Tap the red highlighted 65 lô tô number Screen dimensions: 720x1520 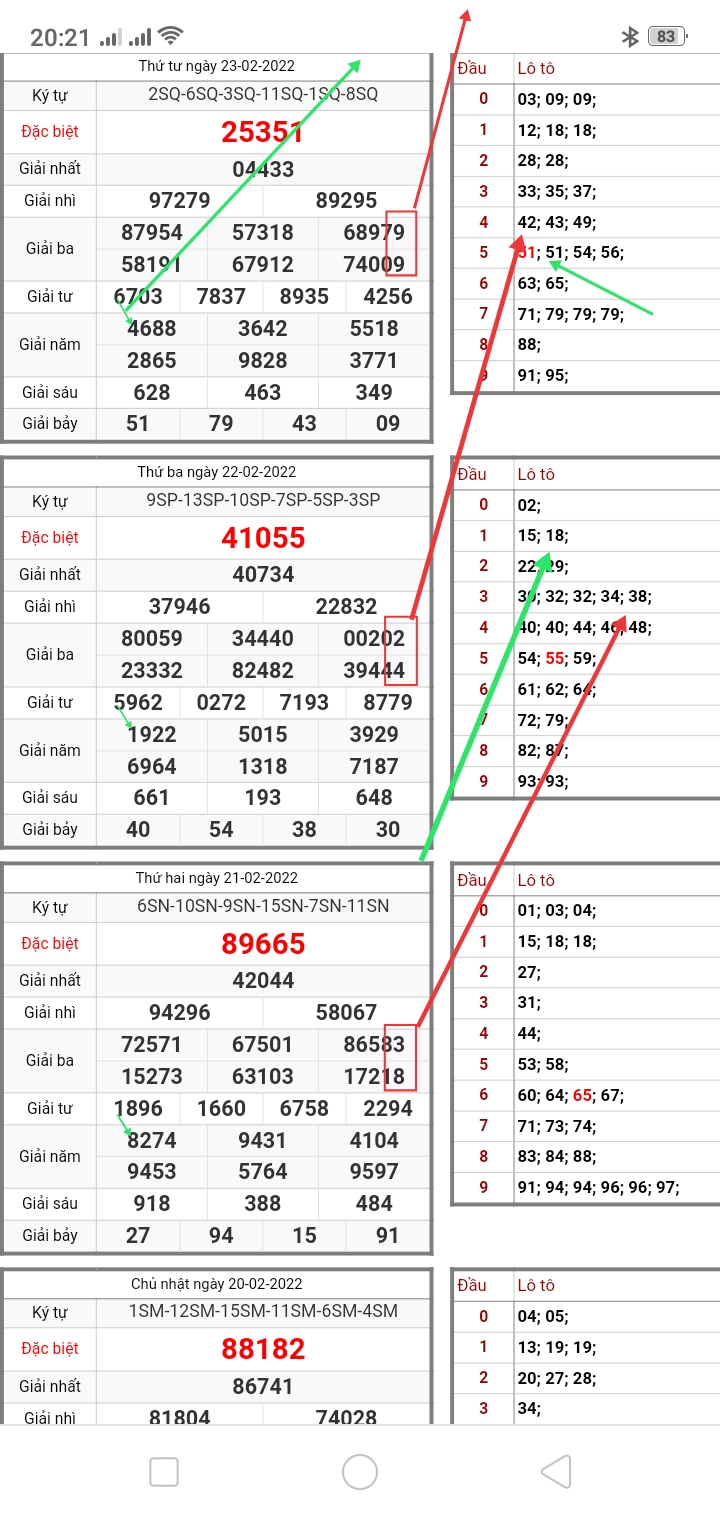(x=582, y=1096)
